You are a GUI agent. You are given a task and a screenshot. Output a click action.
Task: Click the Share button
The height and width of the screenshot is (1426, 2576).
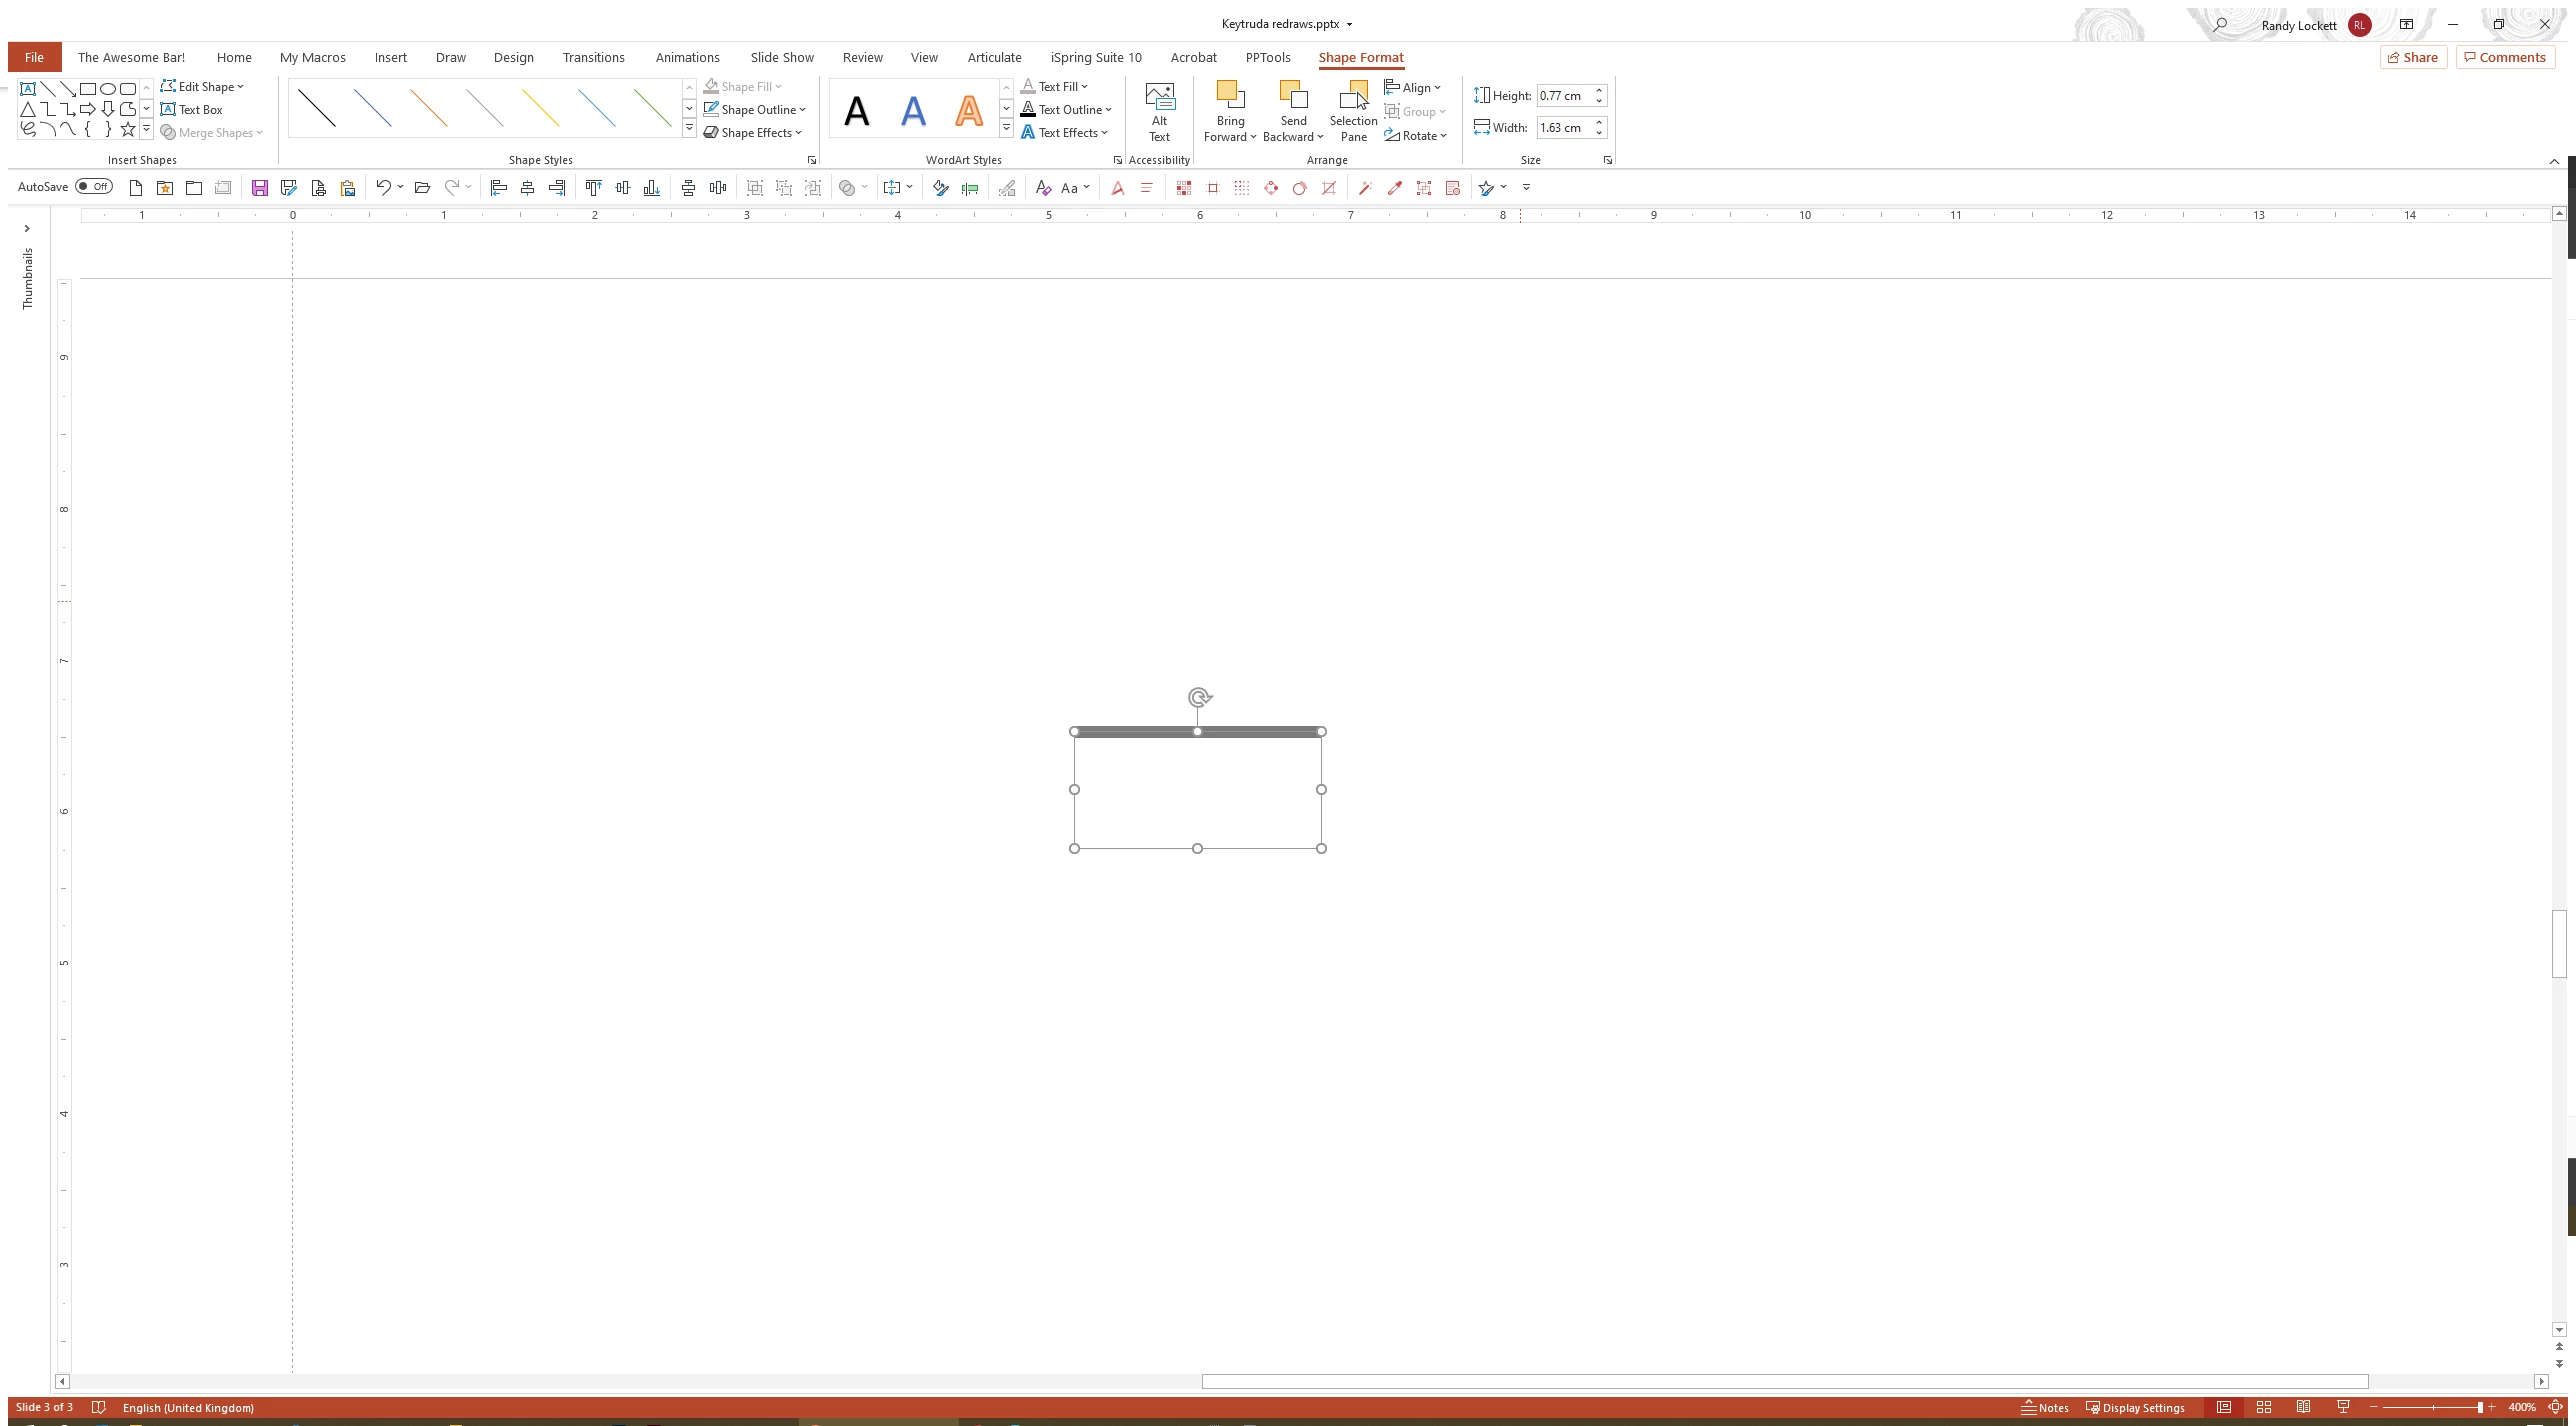[x=2412, y=57]
